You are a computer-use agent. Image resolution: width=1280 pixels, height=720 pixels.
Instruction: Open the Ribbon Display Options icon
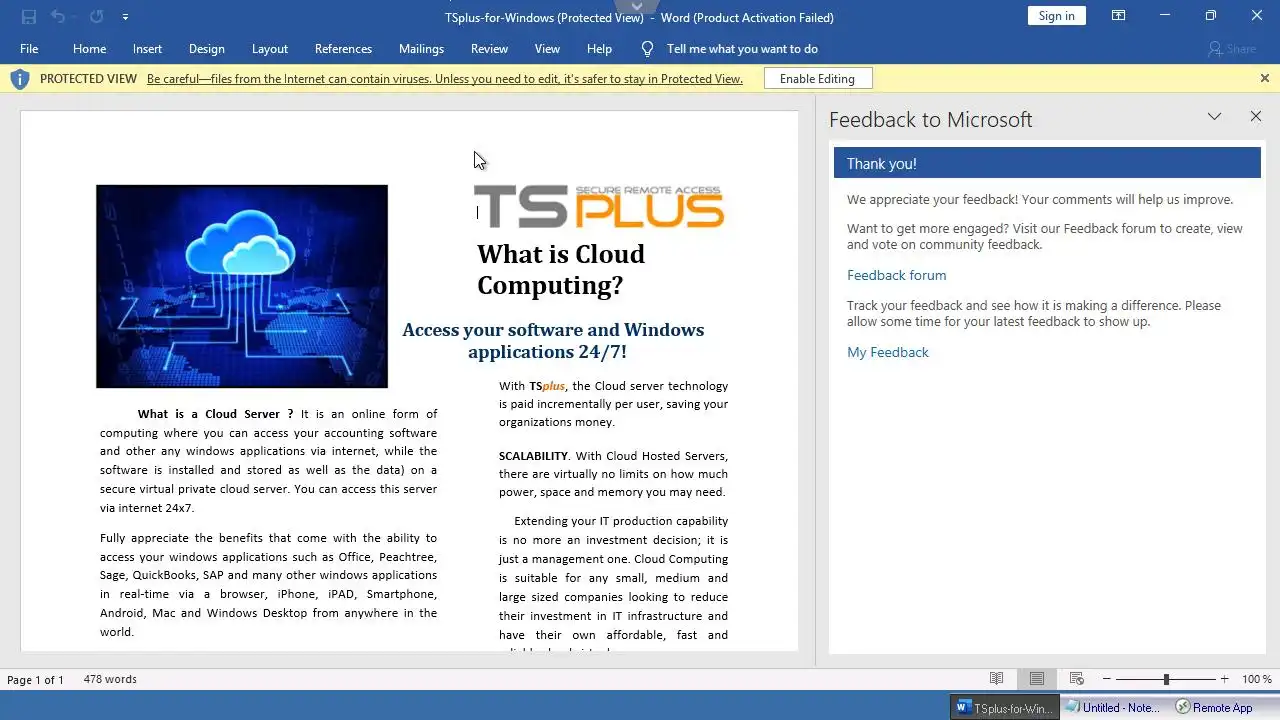[1119, 16]
